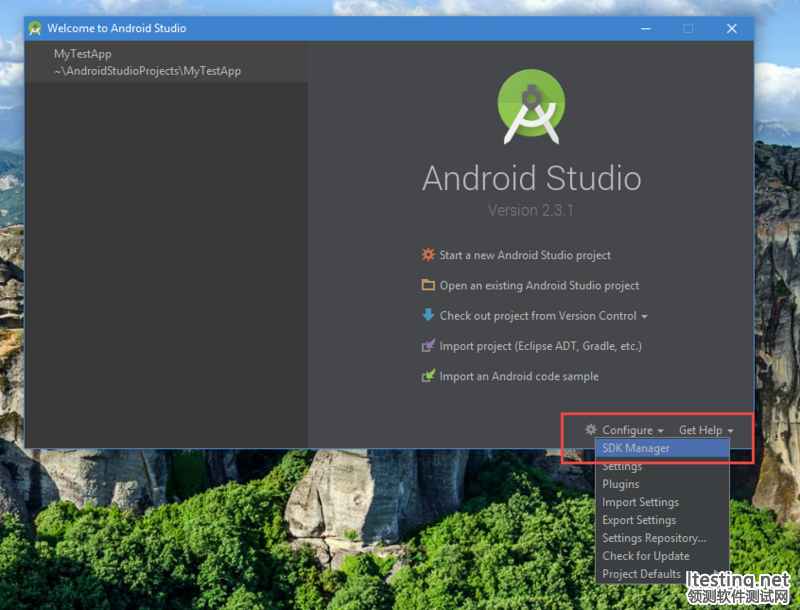
Task: Open recent project MyTestApp
Action: [166, 62]
